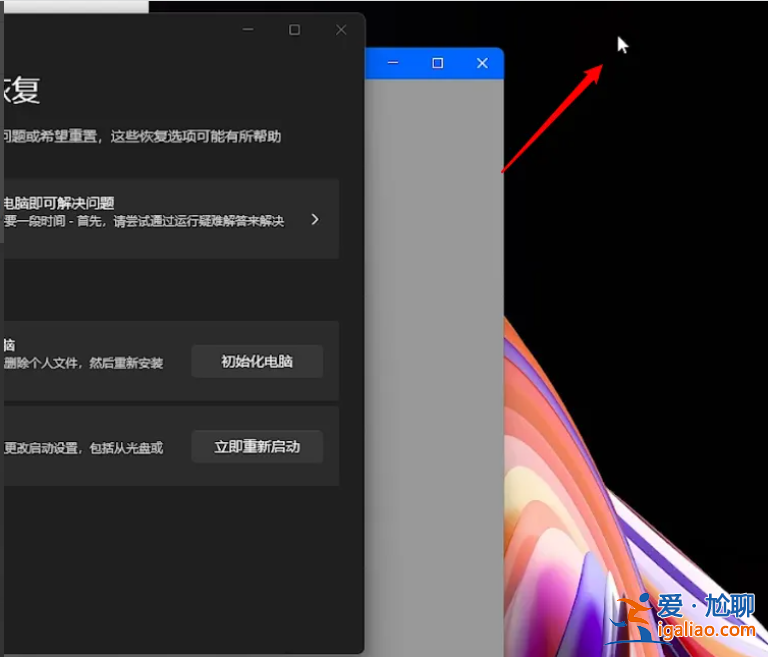Click the 恢复 page heading
This screenshot has width=768, height=657.
[x=20, y=91]
